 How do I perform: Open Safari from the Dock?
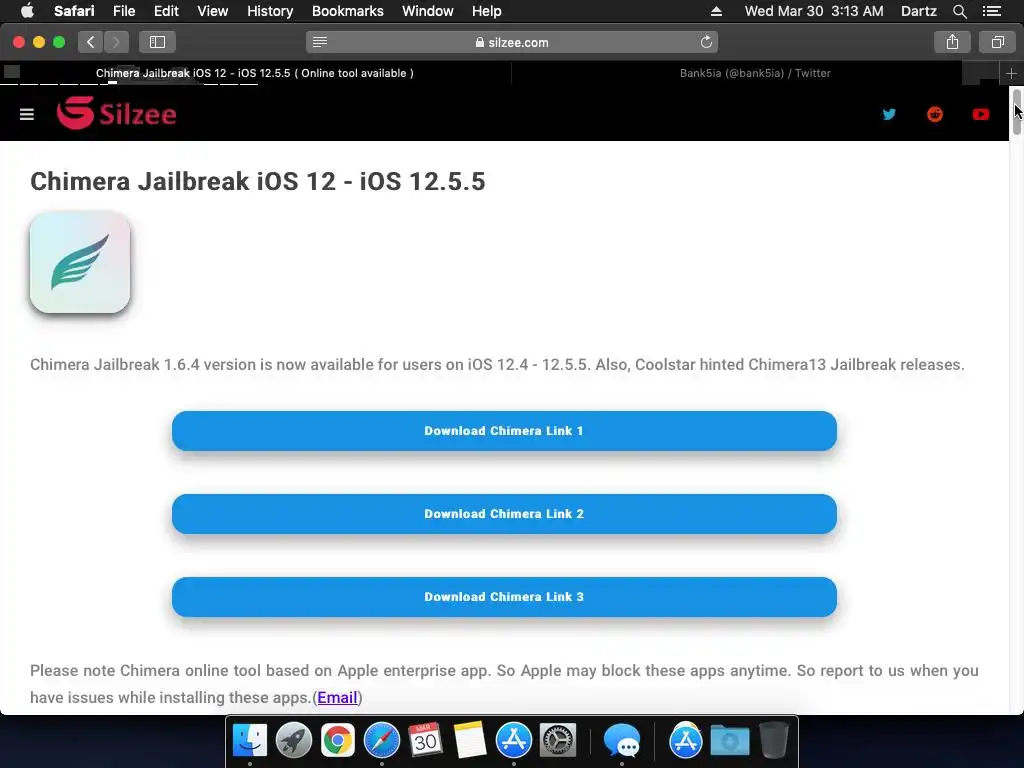(381, 741)
